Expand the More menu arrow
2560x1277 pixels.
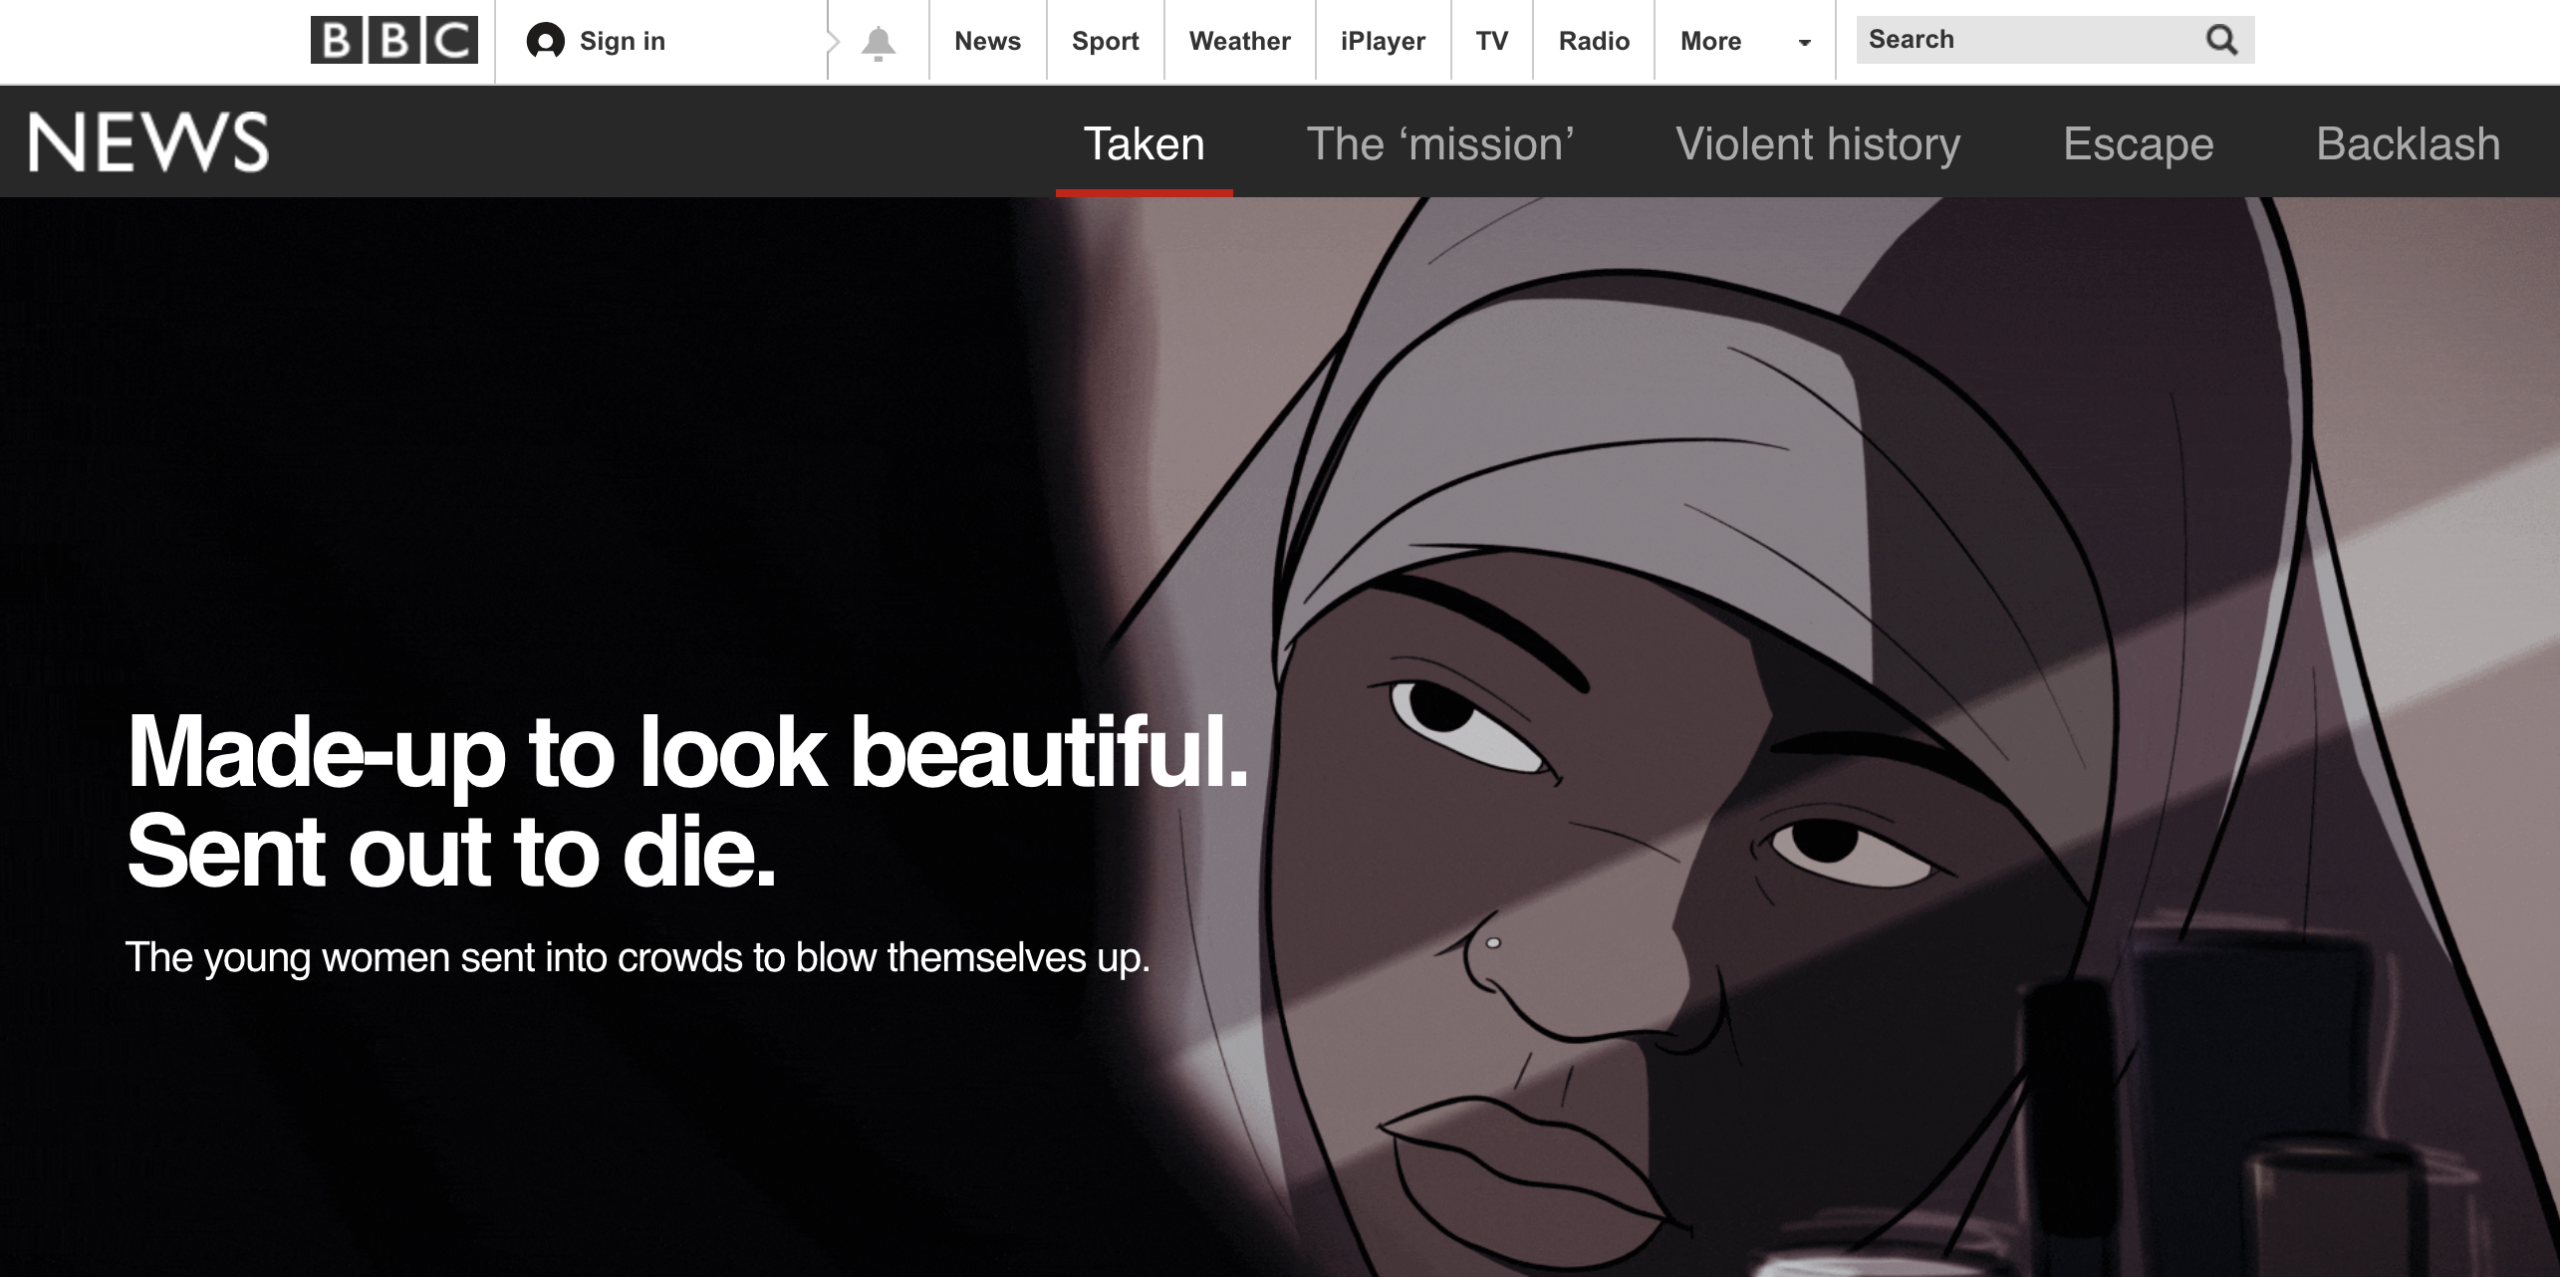(1804, 43)
